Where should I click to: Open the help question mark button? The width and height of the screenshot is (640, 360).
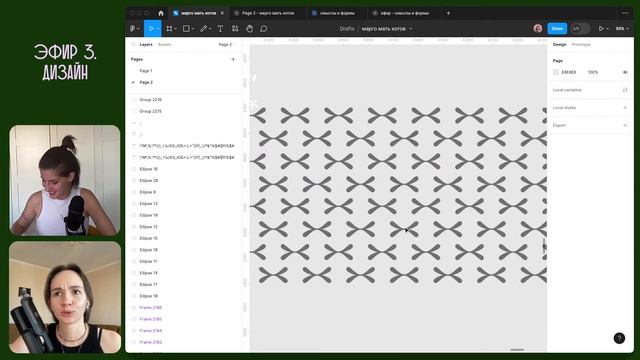coord(619,338)
